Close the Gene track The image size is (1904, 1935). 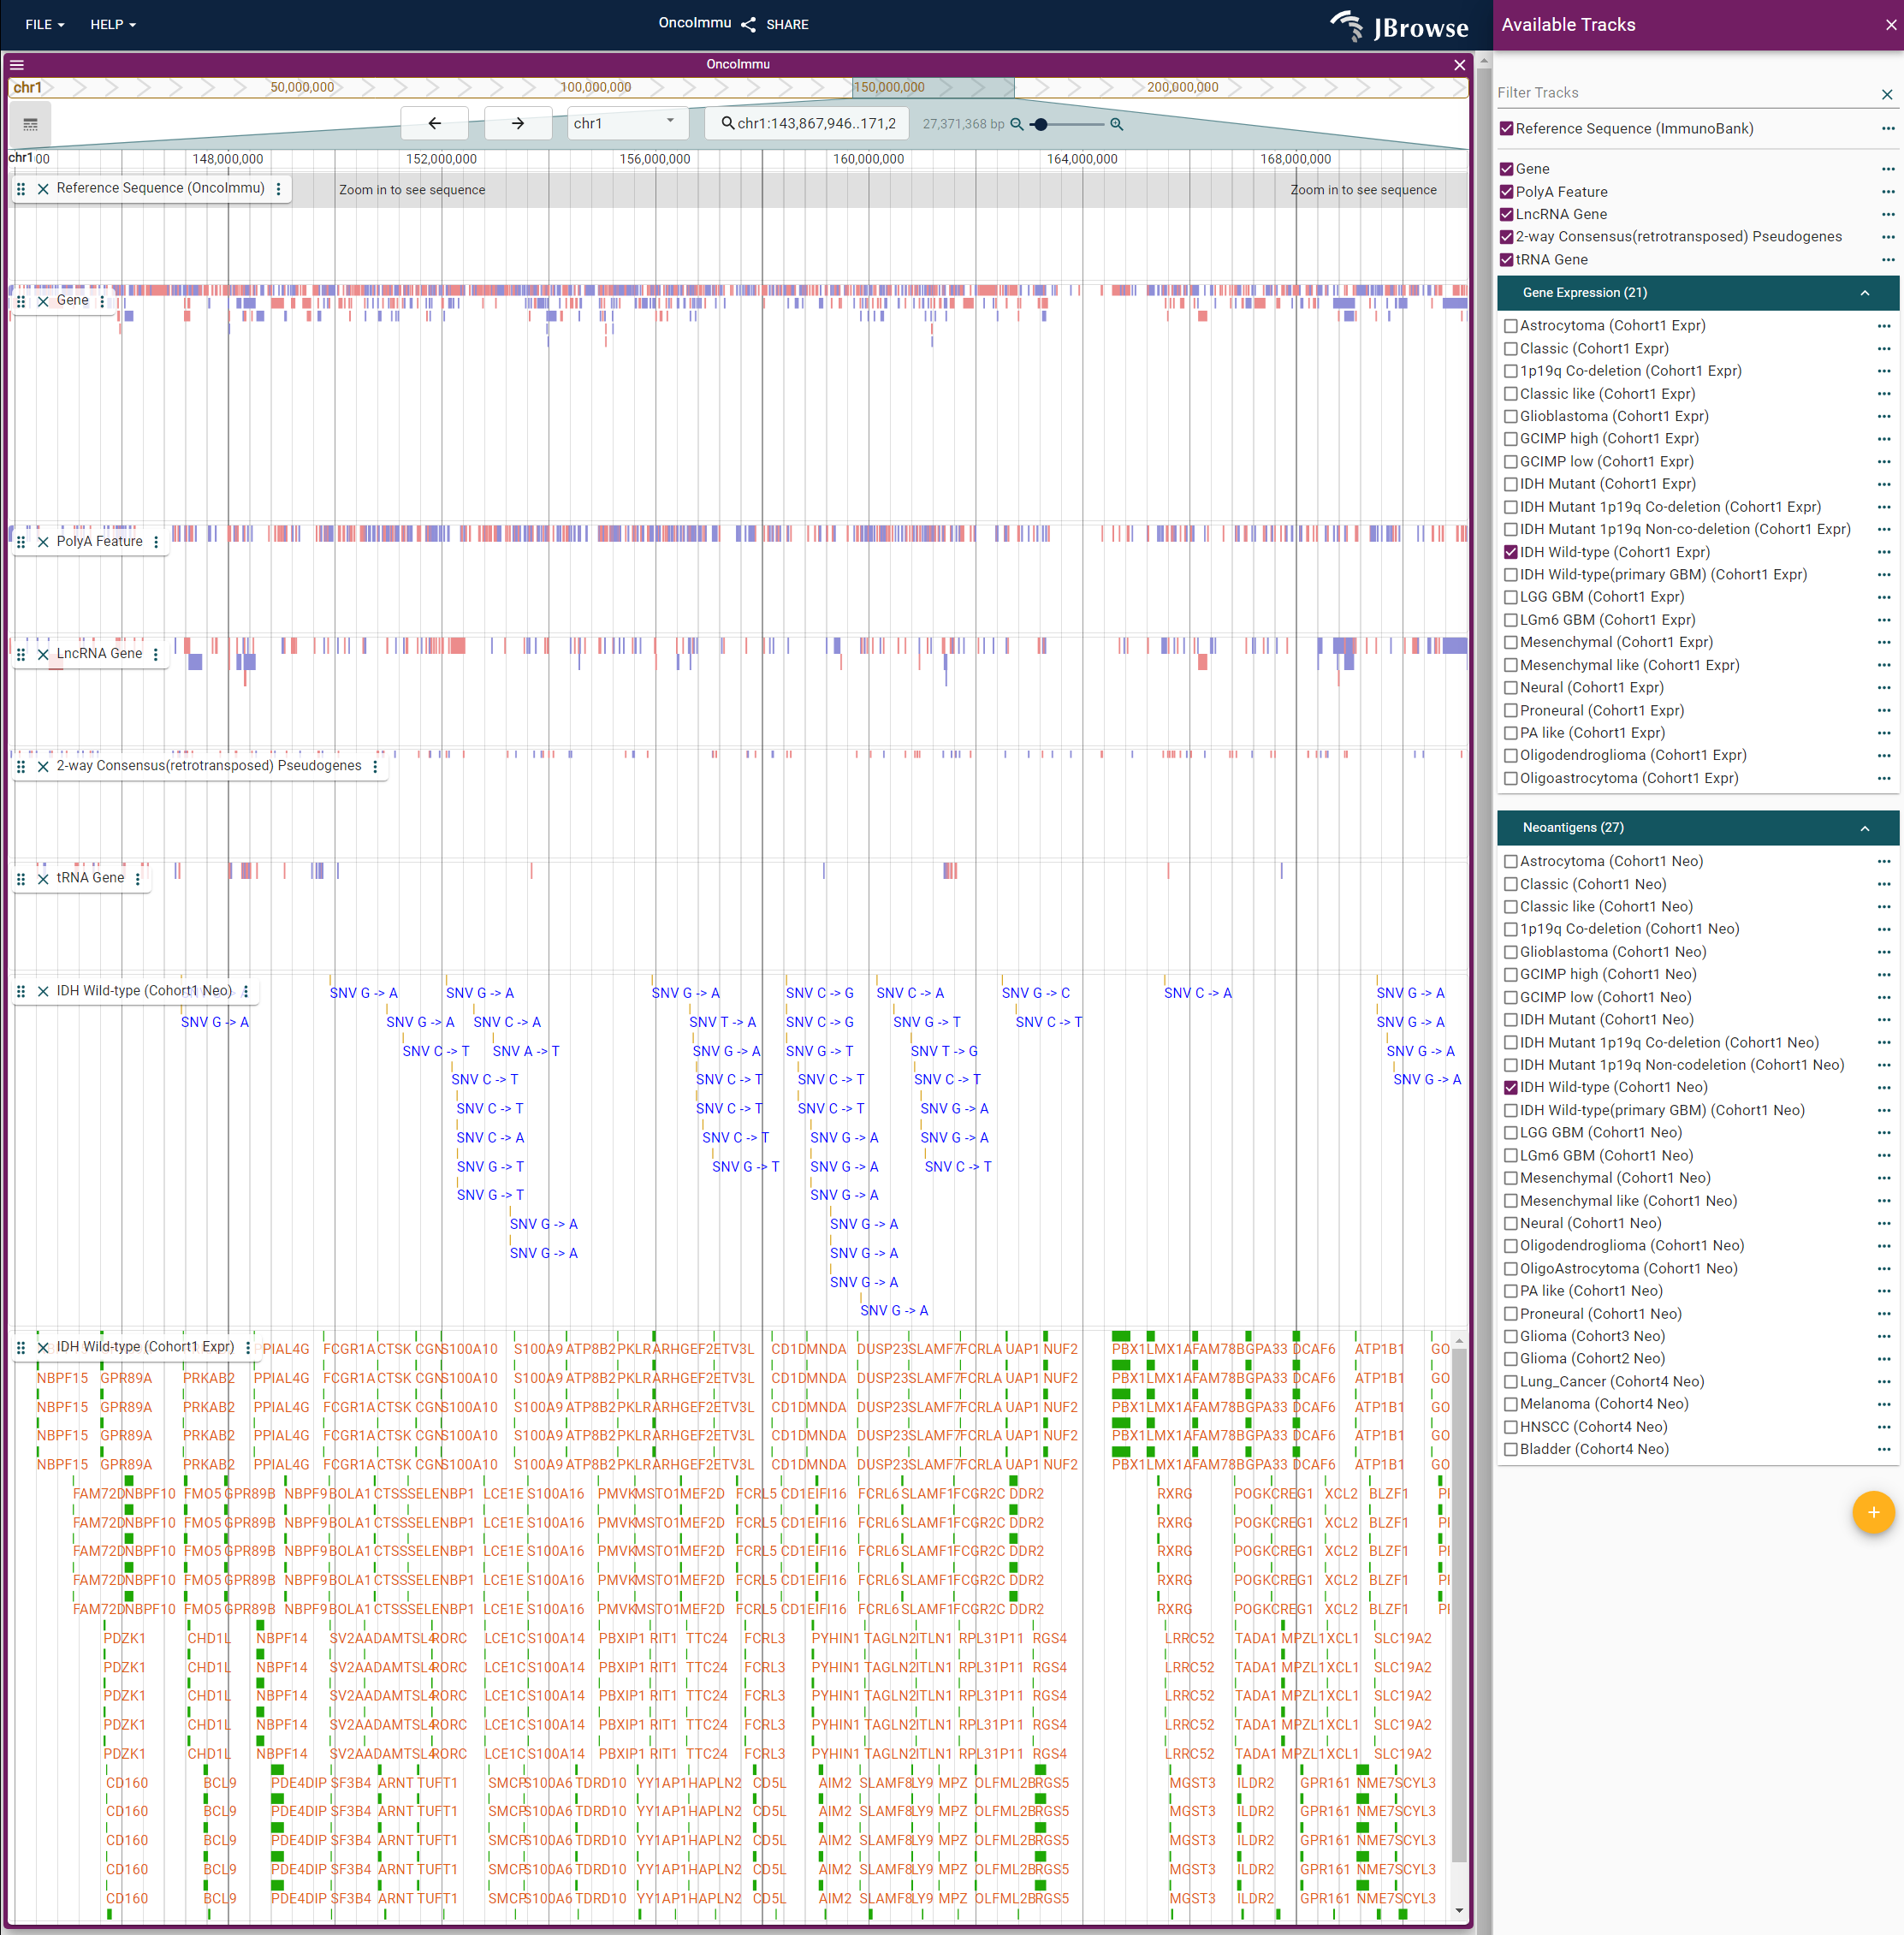click(x=43, y=301)
